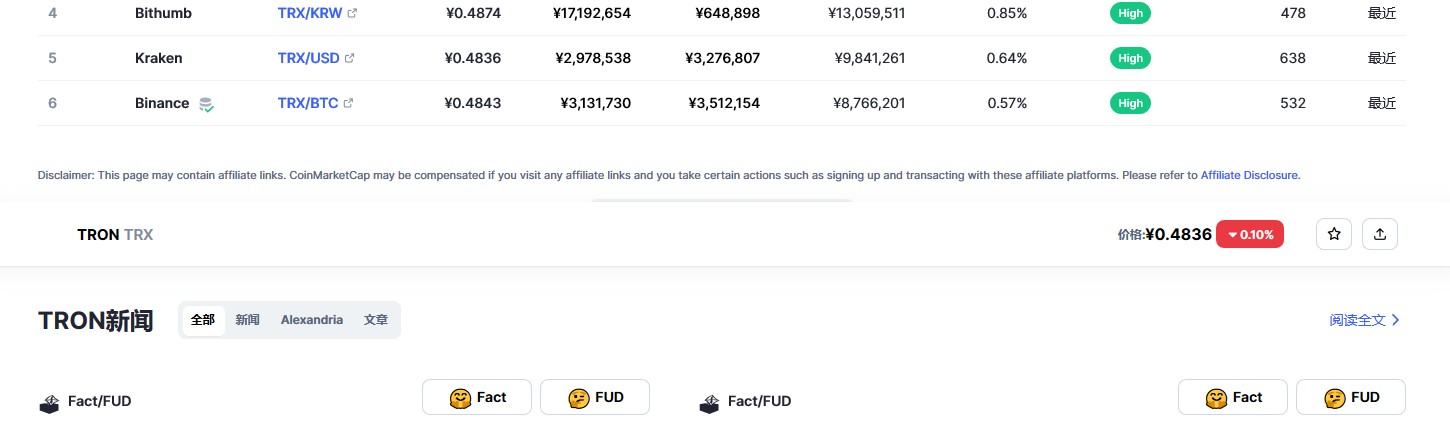Vote FUD on the left news card
Viewport: 1450px width, 430px height.
pyautogui.click(x=595, y=397)
